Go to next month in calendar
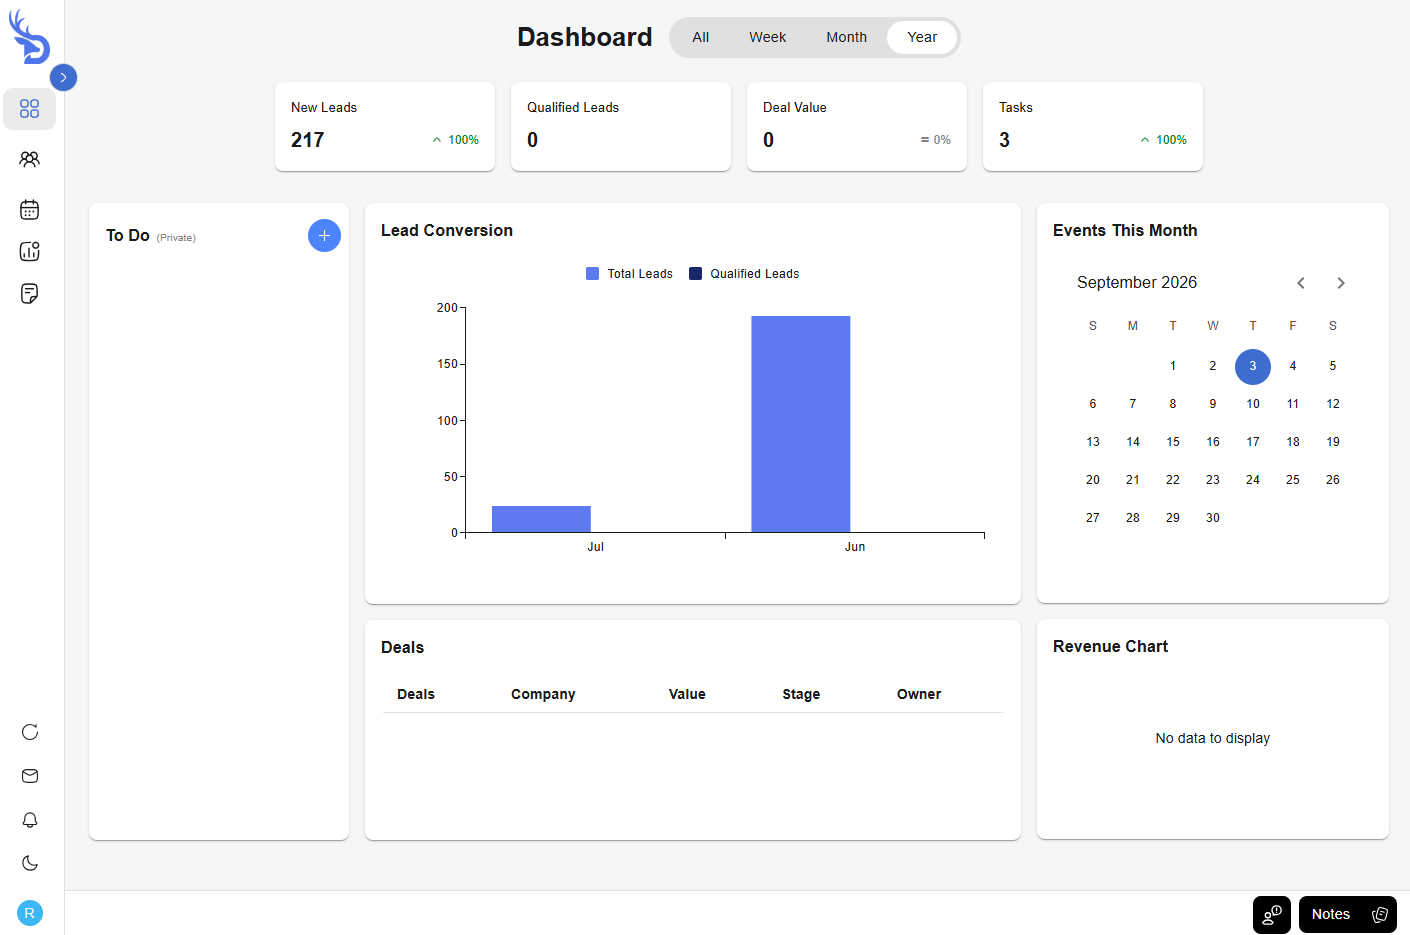1410x935 pixels. [1341, 283]
